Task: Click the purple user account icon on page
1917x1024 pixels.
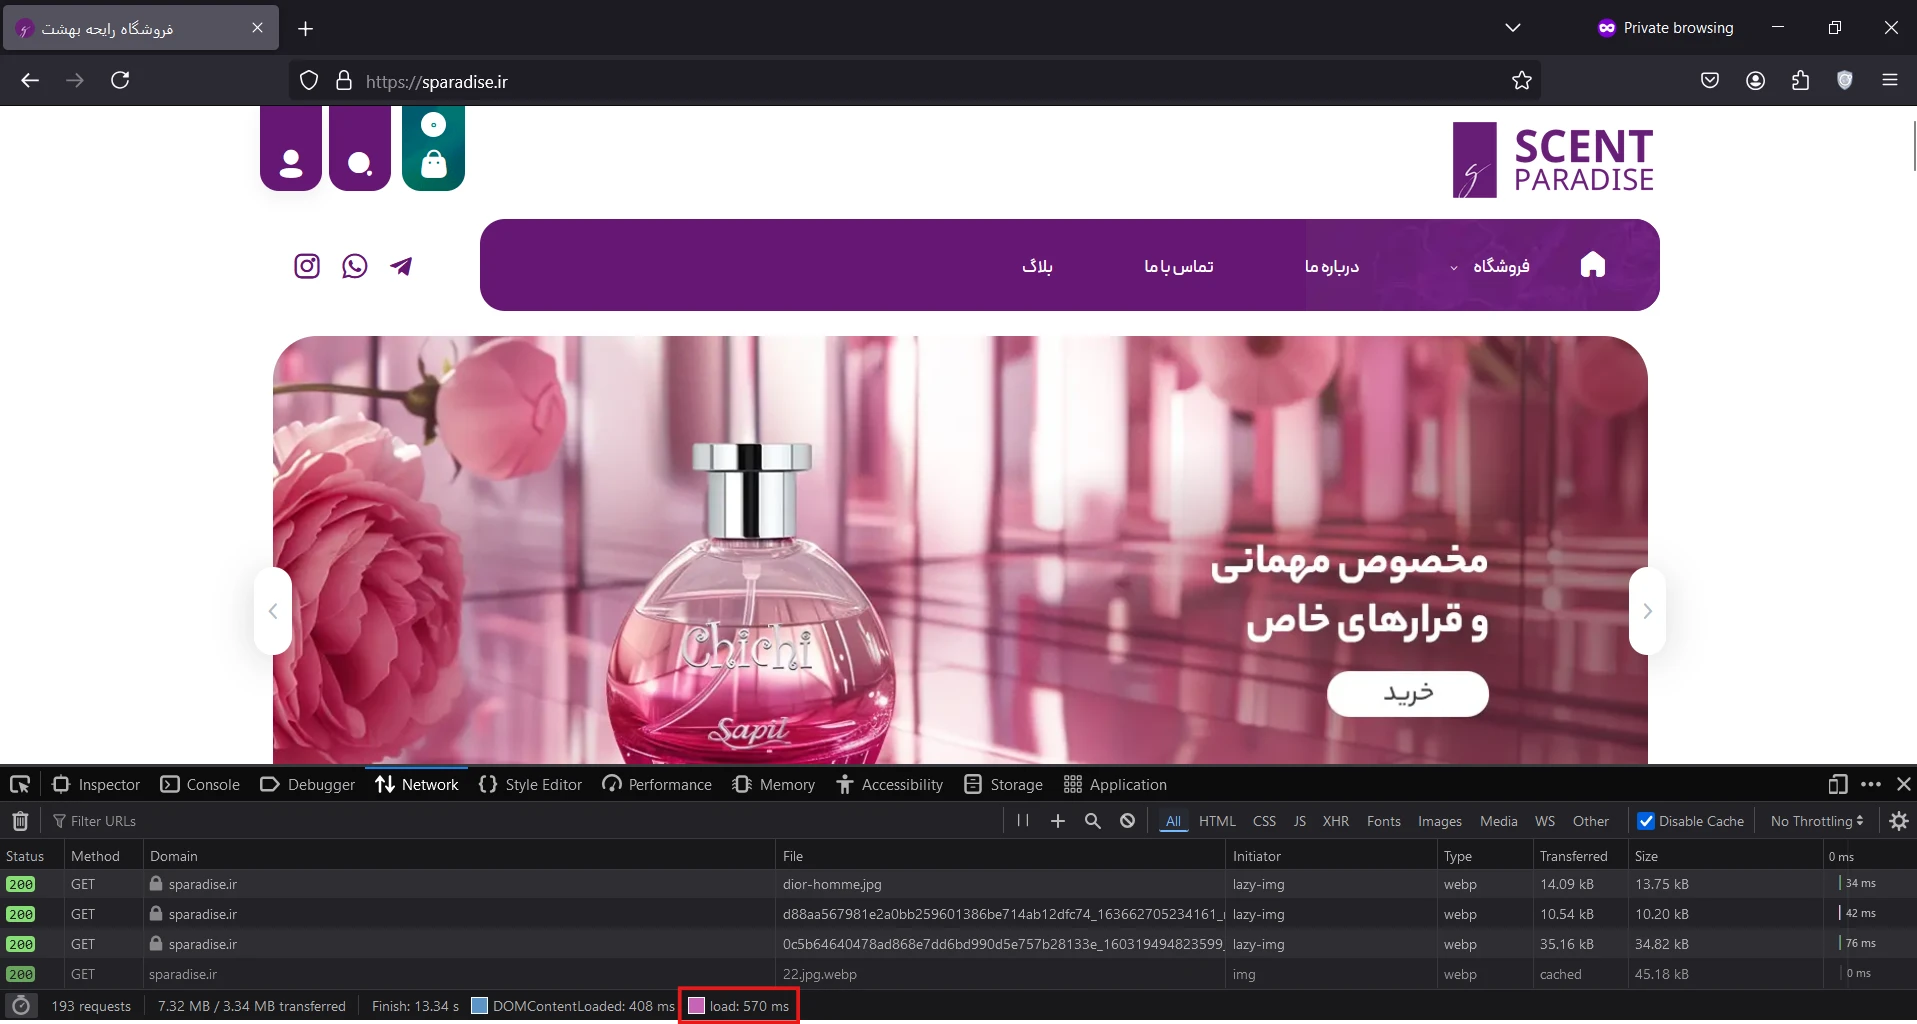Action: click(x=291, y=149)
